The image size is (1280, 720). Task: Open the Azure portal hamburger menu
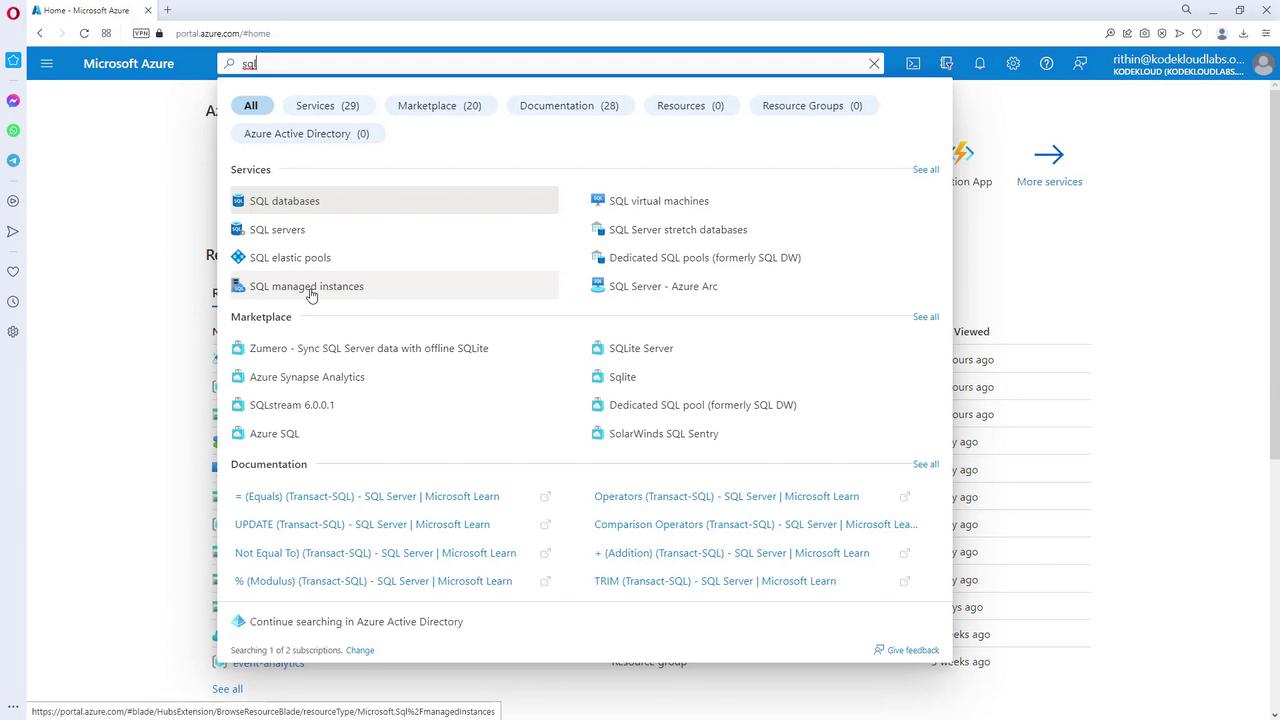click(46, 63)
